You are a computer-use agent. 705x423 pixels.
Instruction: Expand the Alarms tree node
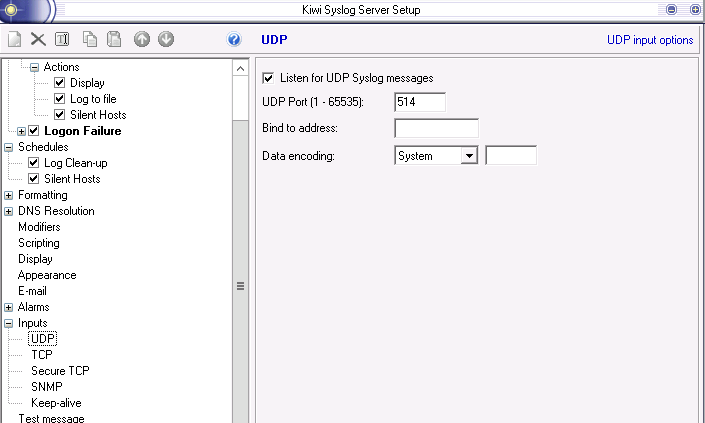[9, 308]
